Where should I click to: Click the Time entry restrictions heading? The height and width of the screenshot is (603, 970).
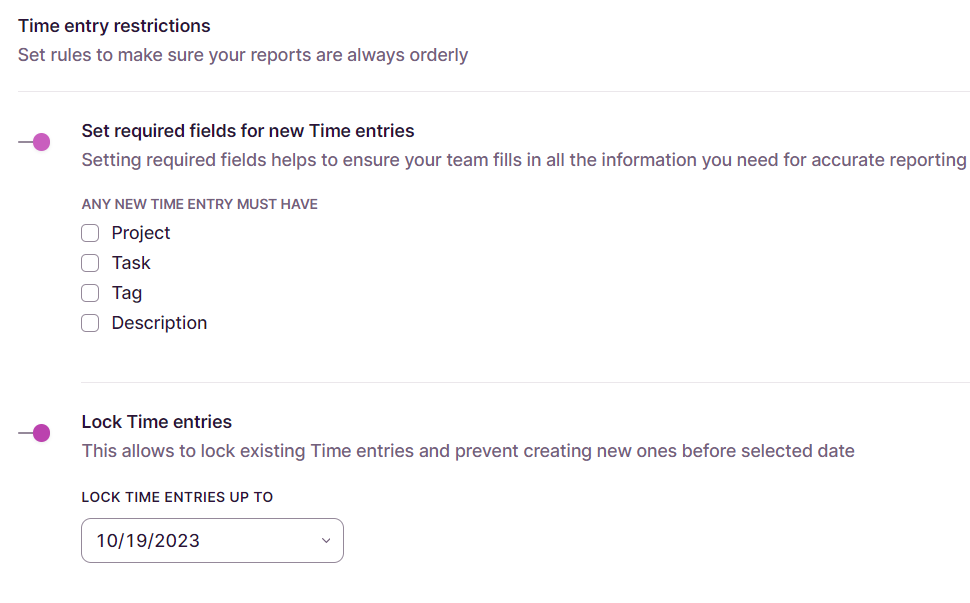pyautogui.click(x=114, y=26)
